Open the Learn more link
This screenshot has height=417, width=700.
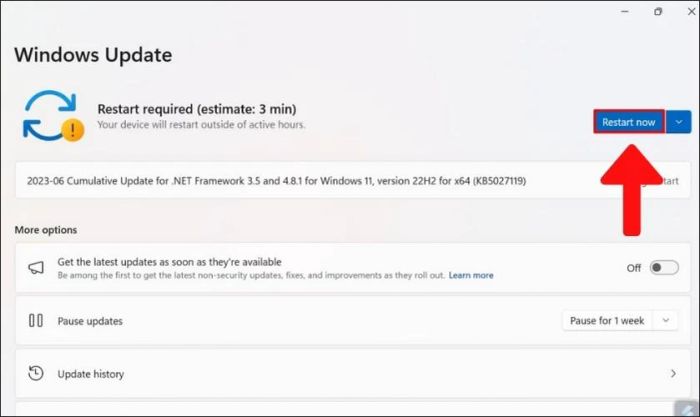pos(471,275)
